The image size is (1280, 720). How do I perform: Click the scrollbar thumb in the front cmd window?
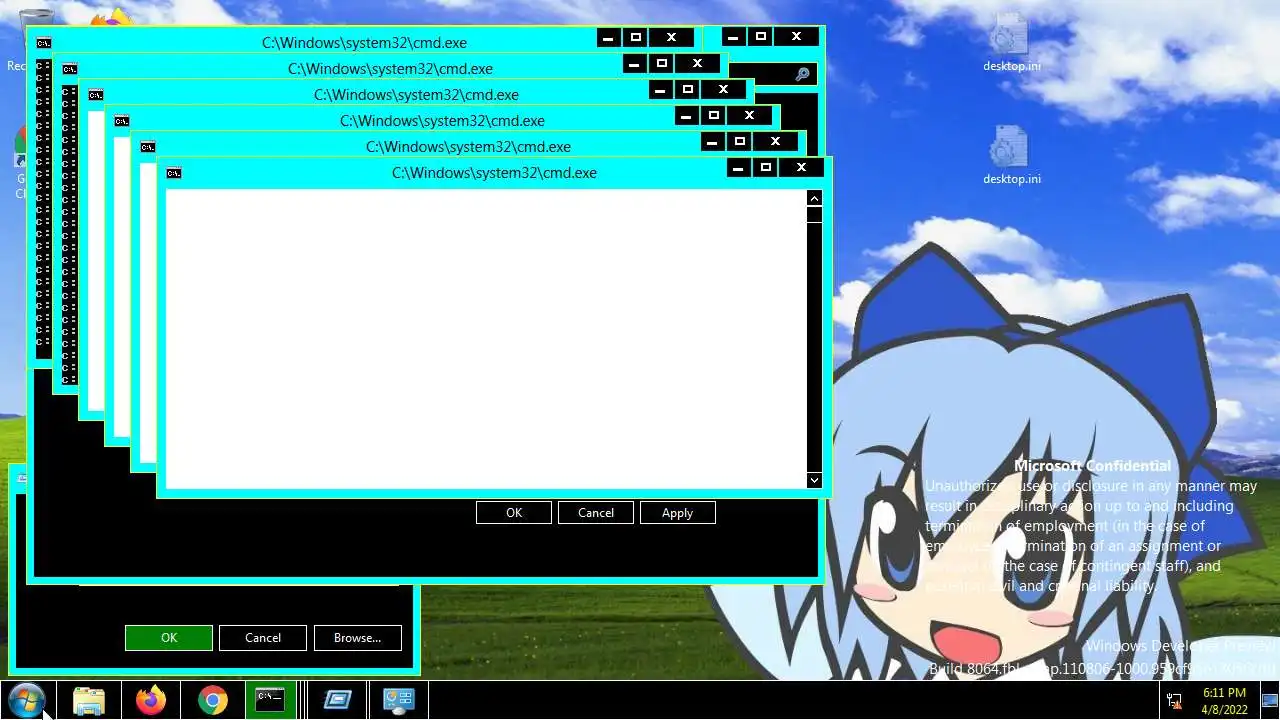coord(814,214)
